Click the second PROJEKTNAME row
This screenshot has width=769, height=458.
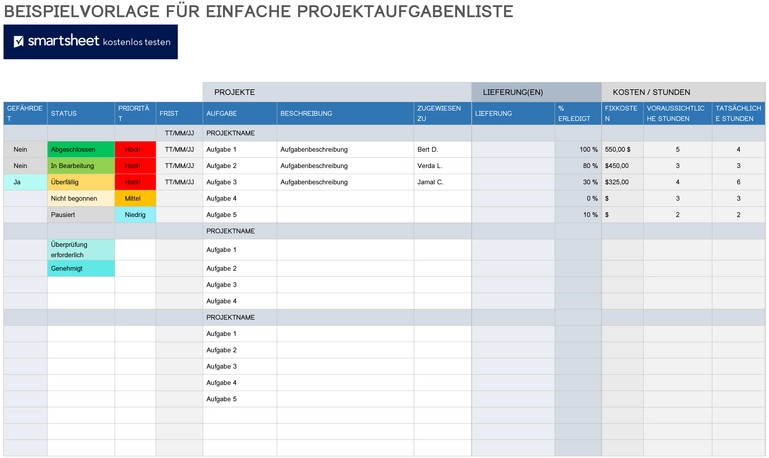point(384,231)
